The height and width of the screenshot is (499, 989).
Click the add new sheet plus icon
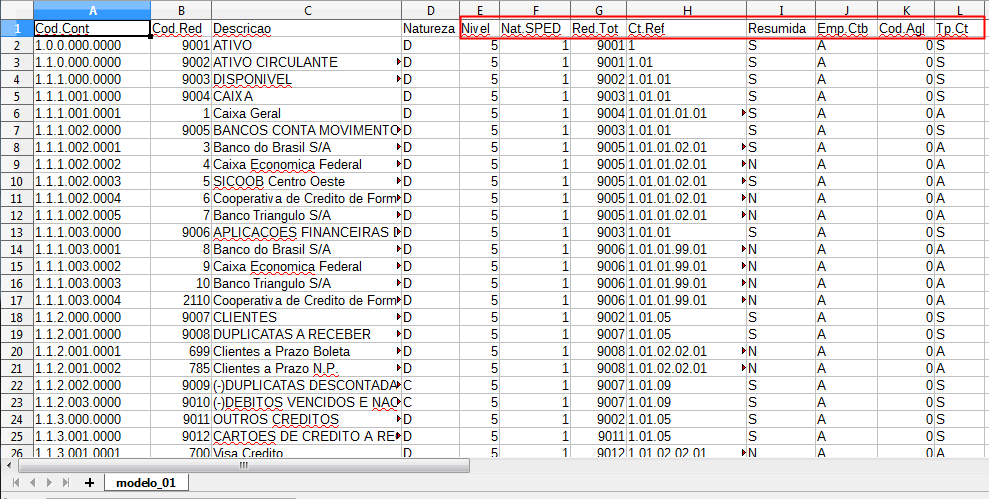[89, 483]
